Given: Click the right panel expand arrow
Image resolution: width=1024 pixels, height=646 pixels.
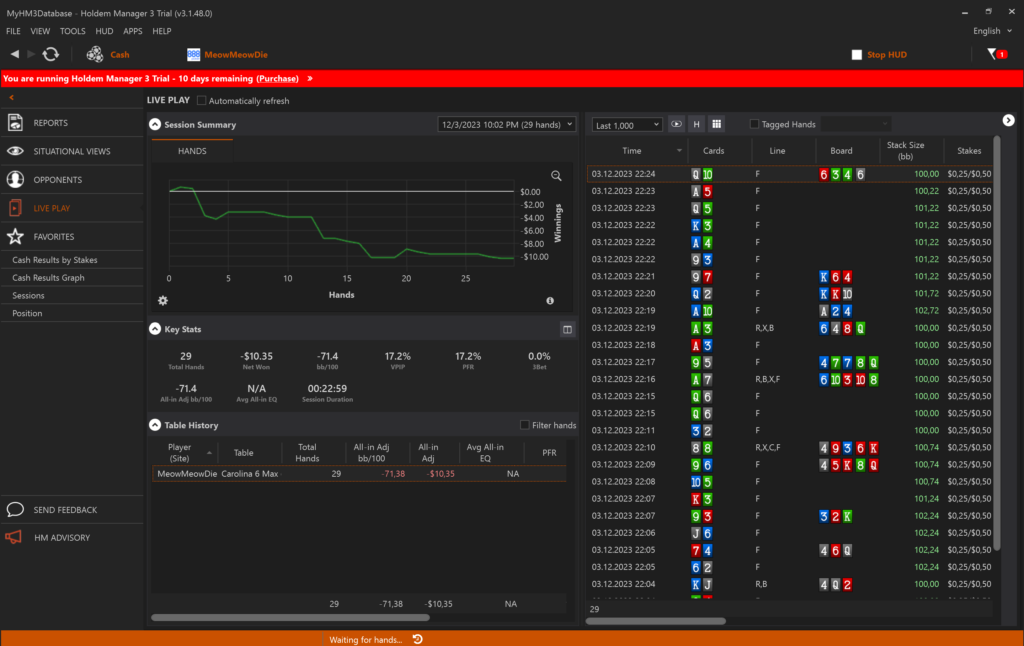Looking at the screenshot, I should [1008, 120].
